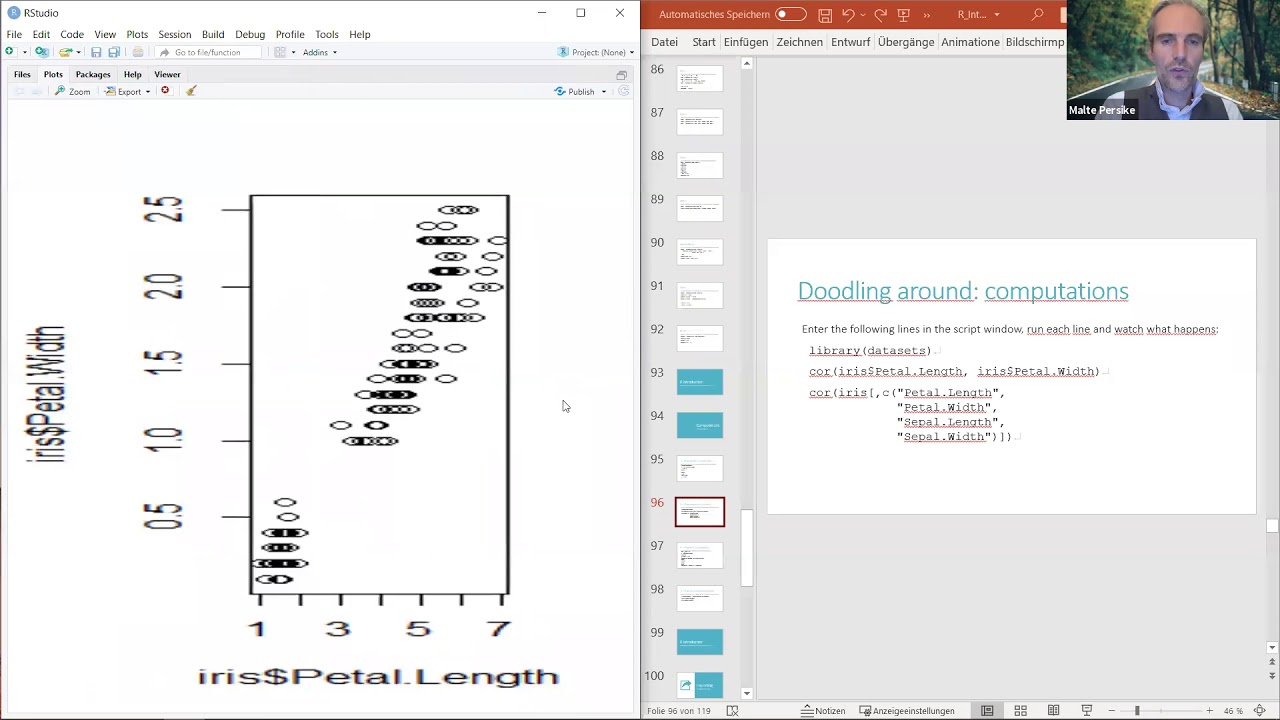Open the Session menu in RStudio
1280x720 pixels.
[174, 34]
